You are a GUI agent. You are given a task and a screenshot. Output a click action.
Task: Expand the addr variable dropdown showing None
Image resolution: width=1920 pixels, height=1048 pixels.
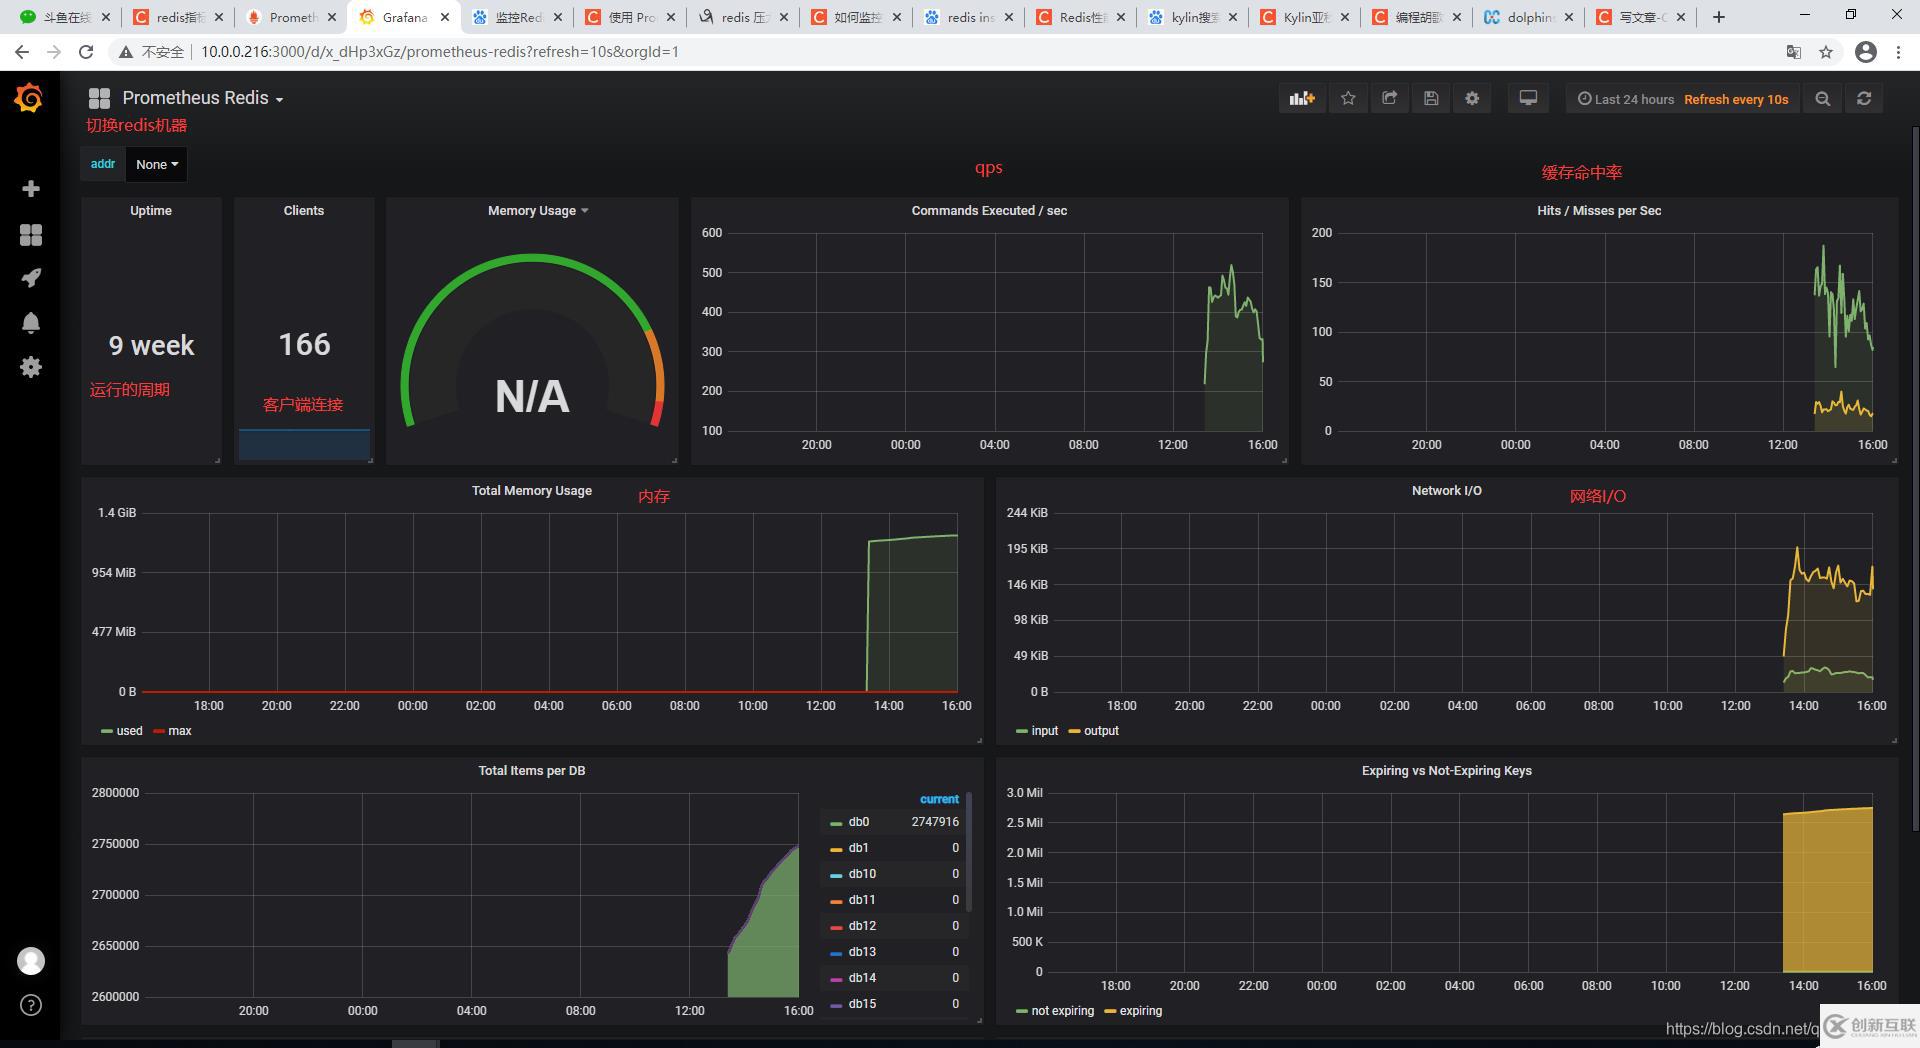click(x=157, y=164)
